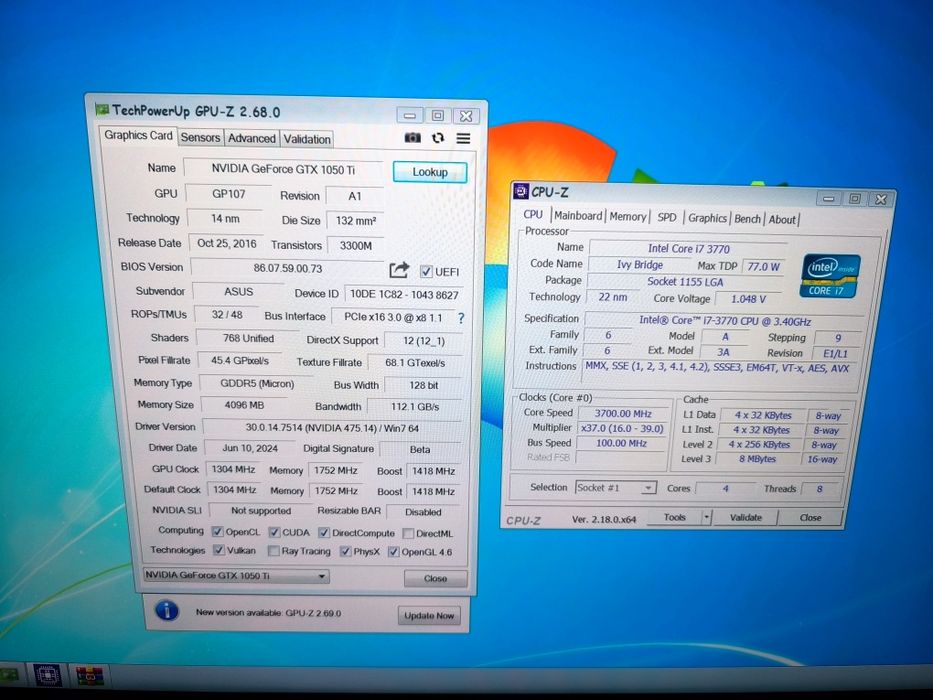Open the Advanced tab in GPU-Z

tap(252, 138)
